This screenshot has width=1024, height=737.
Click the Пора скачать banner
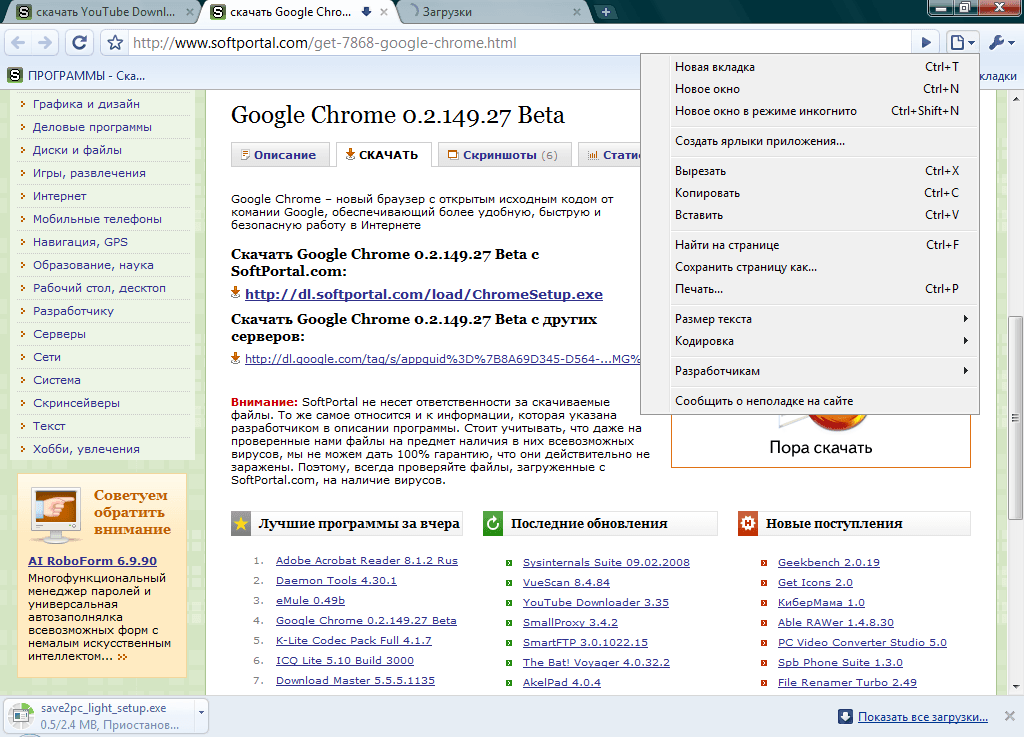tap(821, 441)
